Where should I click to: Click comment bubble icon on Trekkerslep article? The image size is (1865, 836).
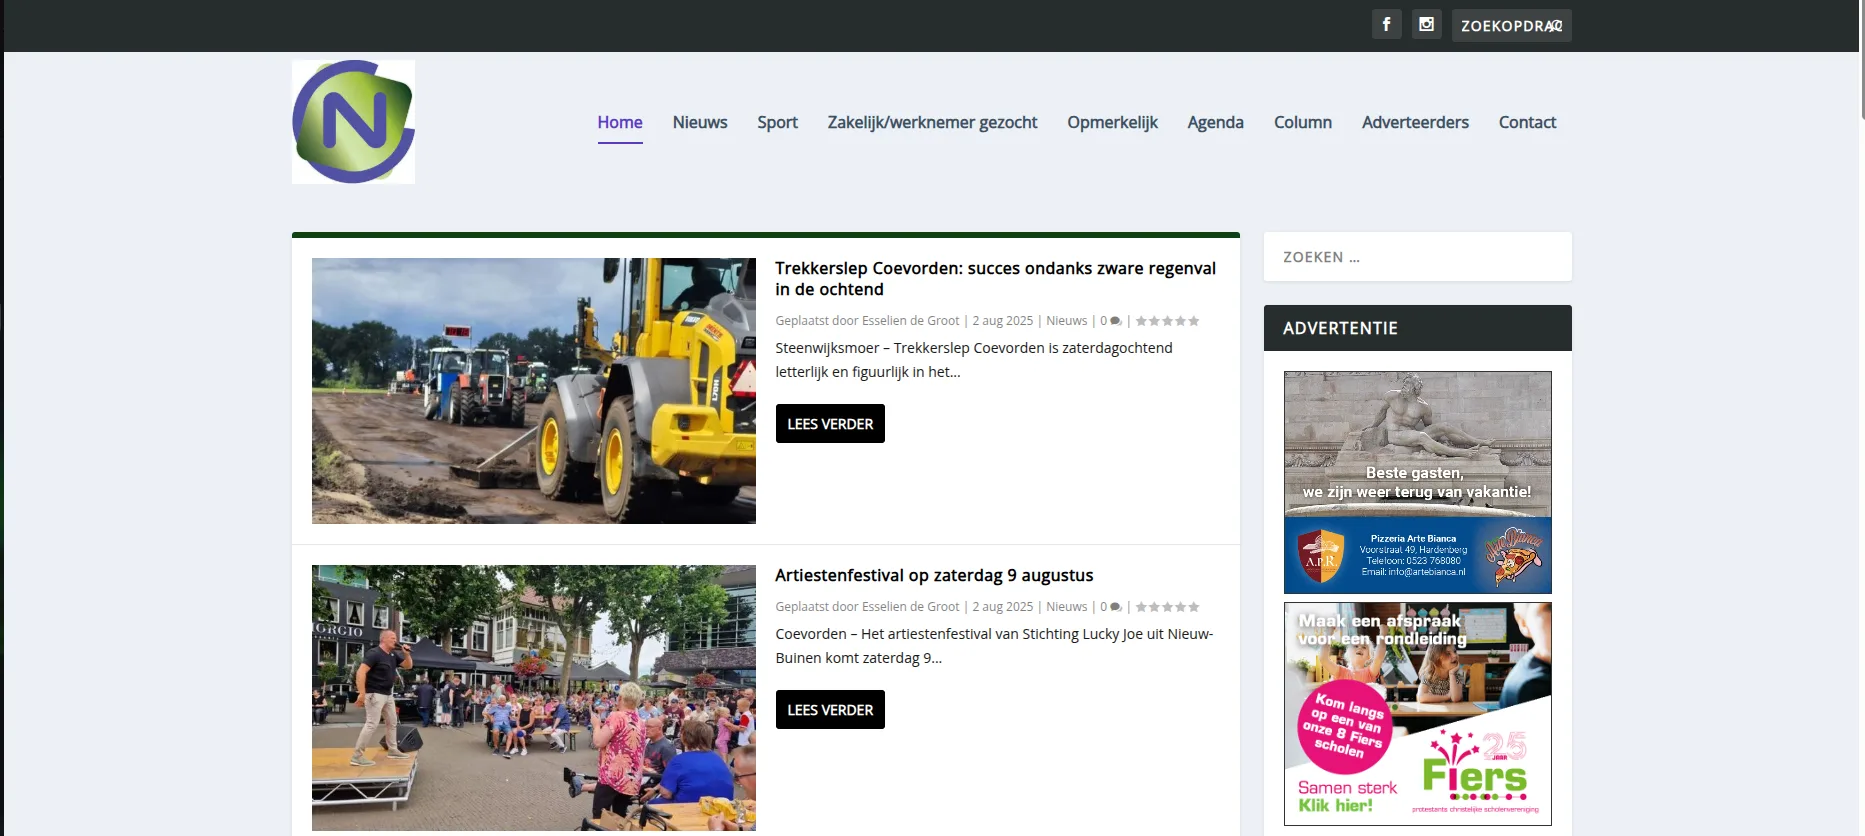coord(1116,321)
